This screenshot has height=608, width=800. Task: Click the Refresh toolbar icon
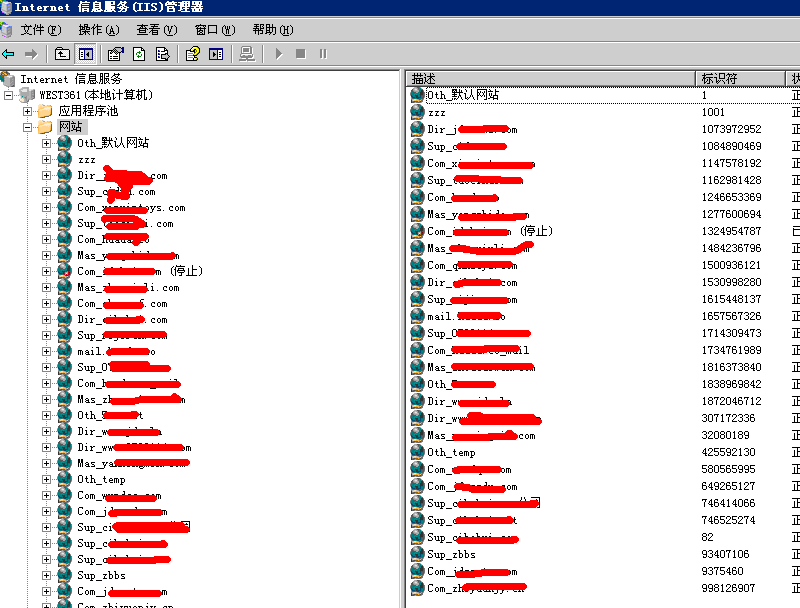[x=139, y=54]
